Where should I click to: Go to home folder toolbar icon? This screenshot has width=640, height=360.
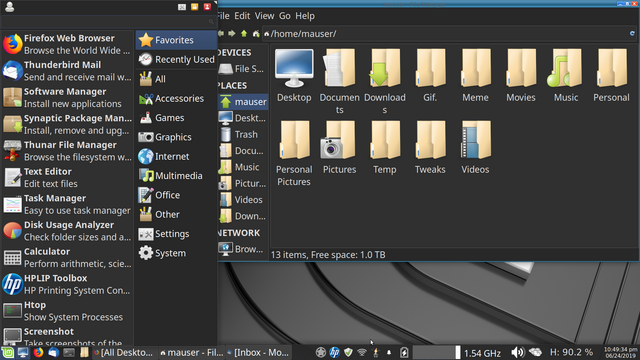point(256,33)
